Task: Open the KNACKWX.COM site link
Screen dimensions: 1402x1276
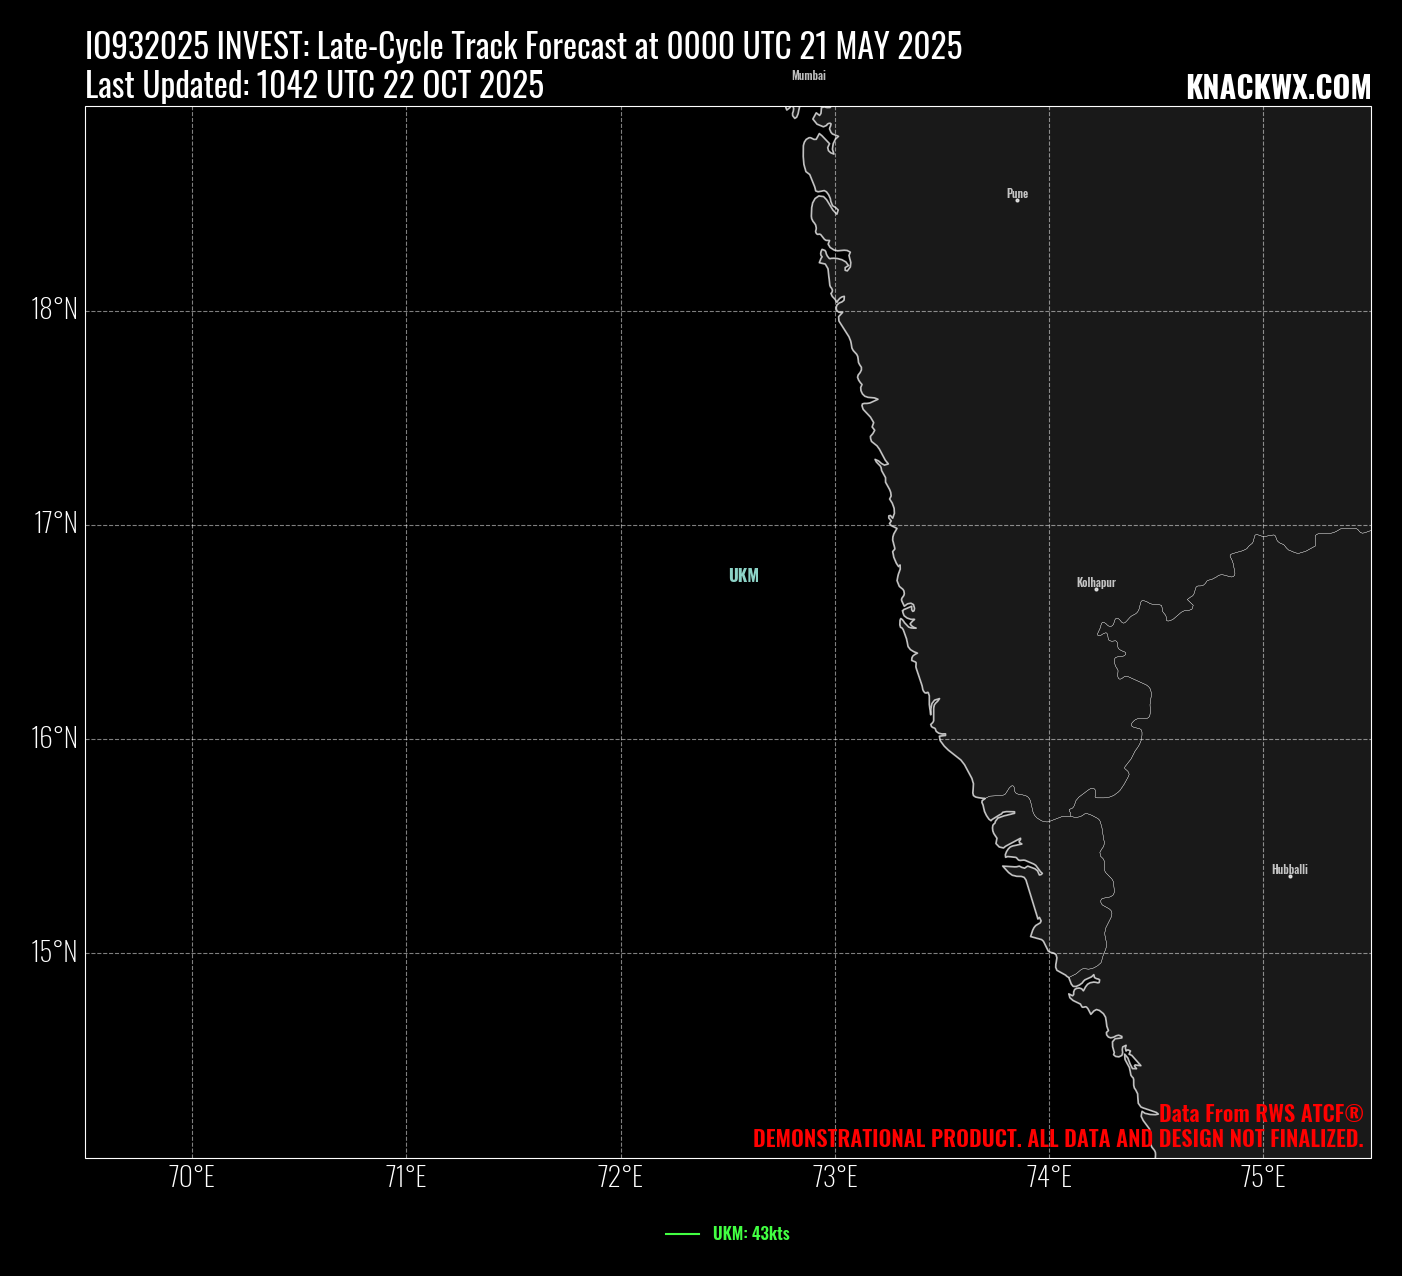Action: (x=1277, y=88)
